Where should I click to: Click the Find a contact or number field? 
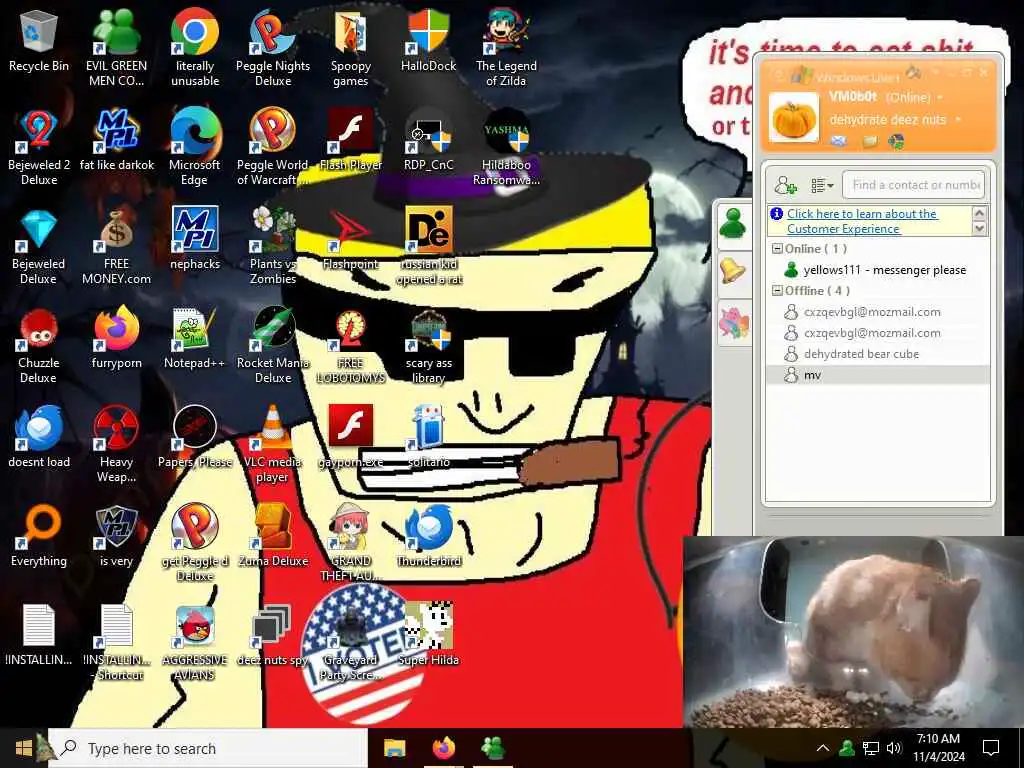tap(914, 185)
